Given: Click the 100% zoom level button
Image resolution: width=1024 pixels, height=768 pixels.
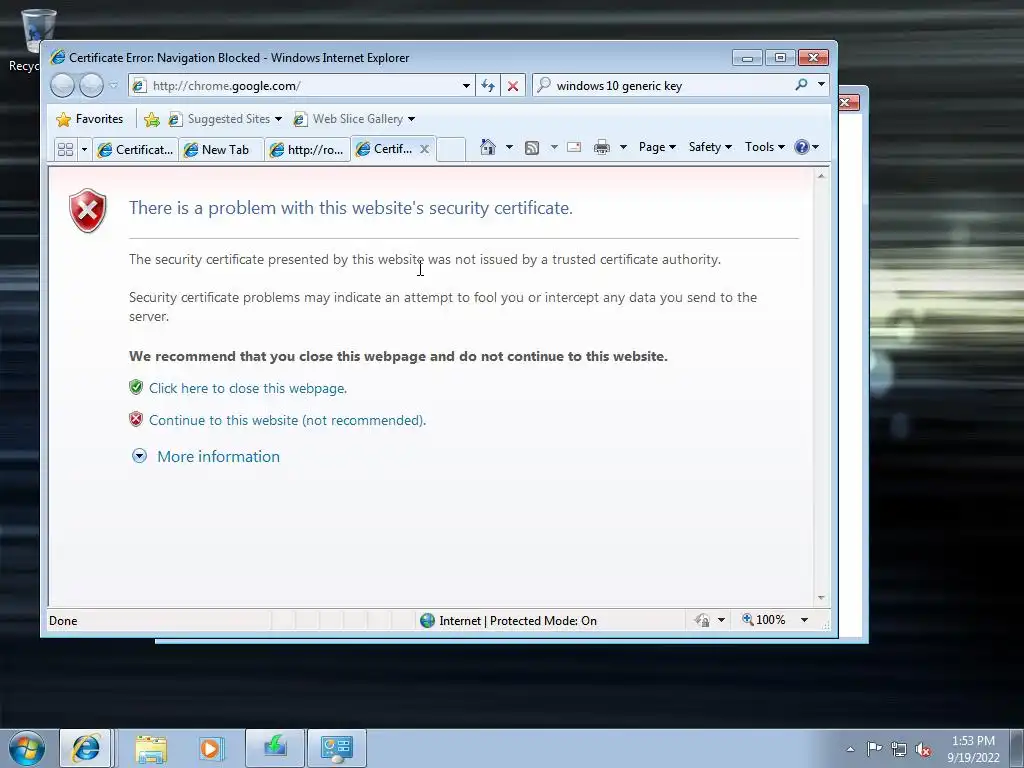Looking at the screenshot, I should (x=763, y=620).
